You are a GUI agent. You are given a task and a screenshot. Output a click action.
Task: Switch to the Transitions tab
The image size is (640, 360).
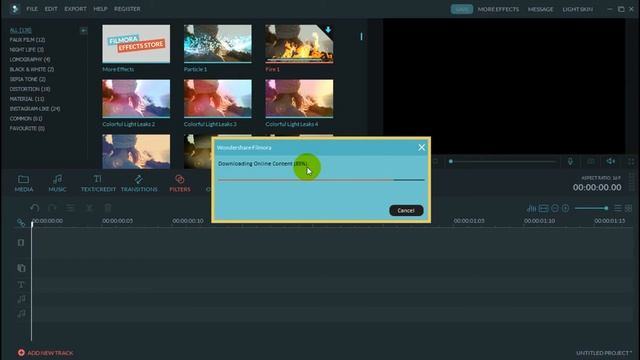139,183
